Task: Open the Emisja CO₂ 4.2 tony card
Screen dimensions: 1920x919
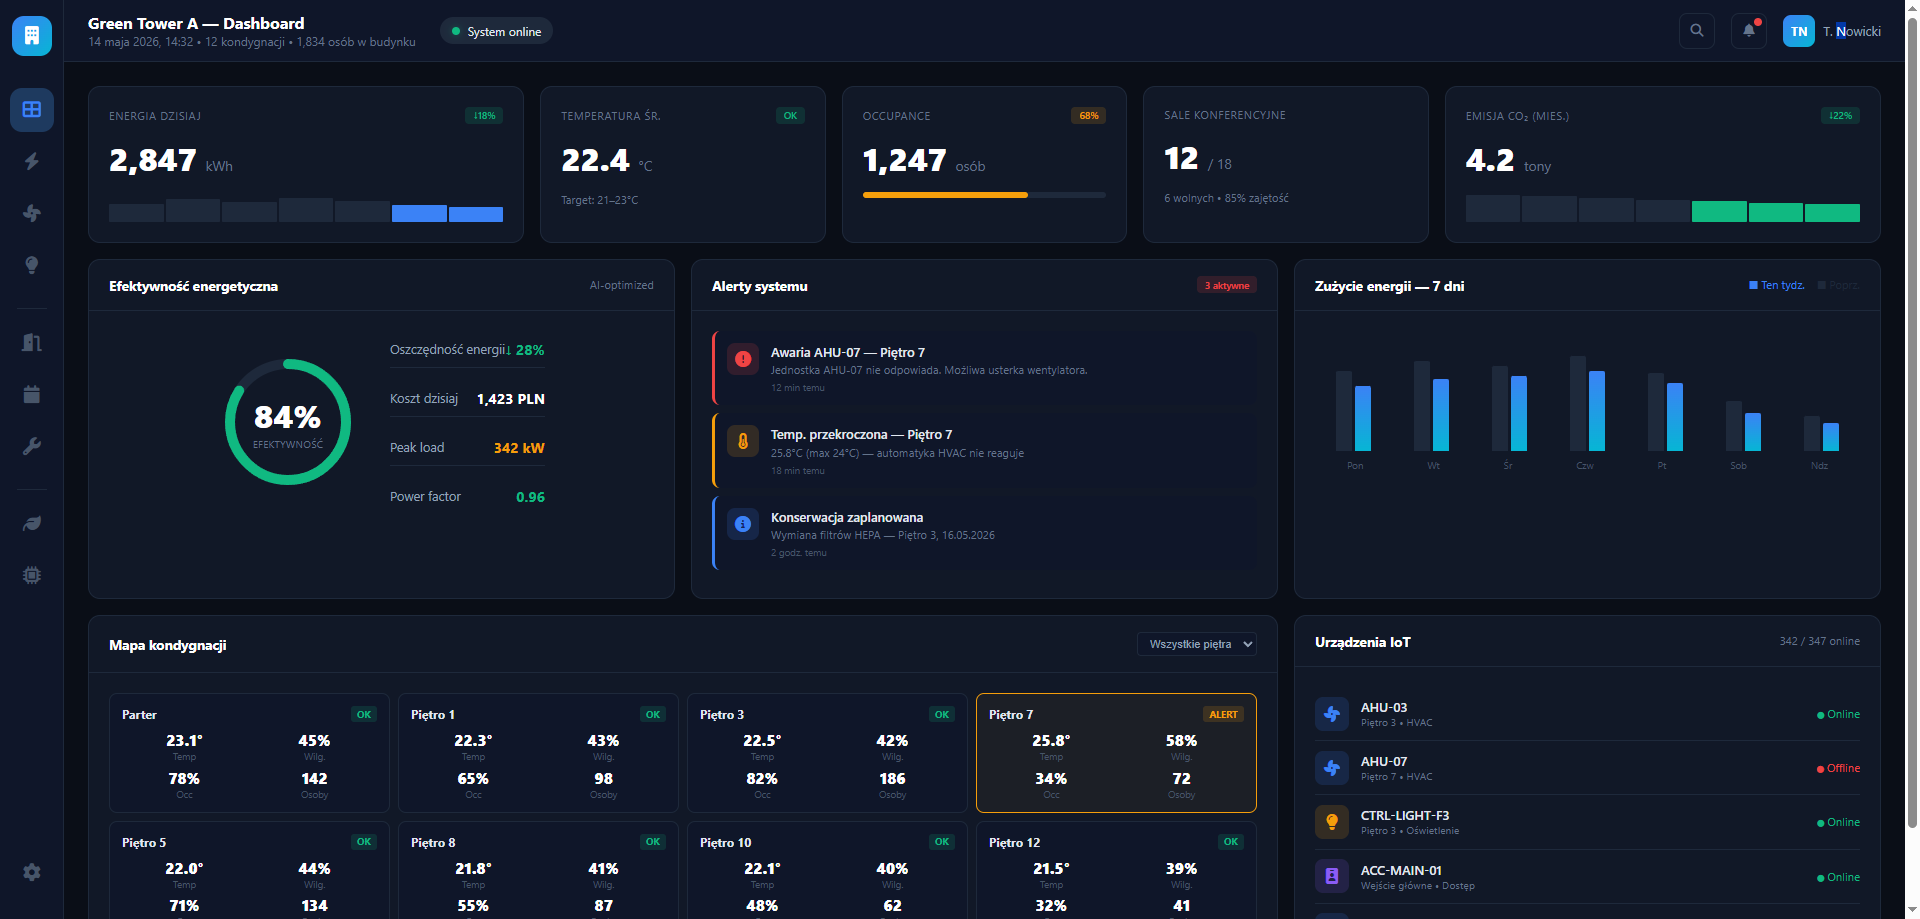Action: click(x=1663, y=164)
